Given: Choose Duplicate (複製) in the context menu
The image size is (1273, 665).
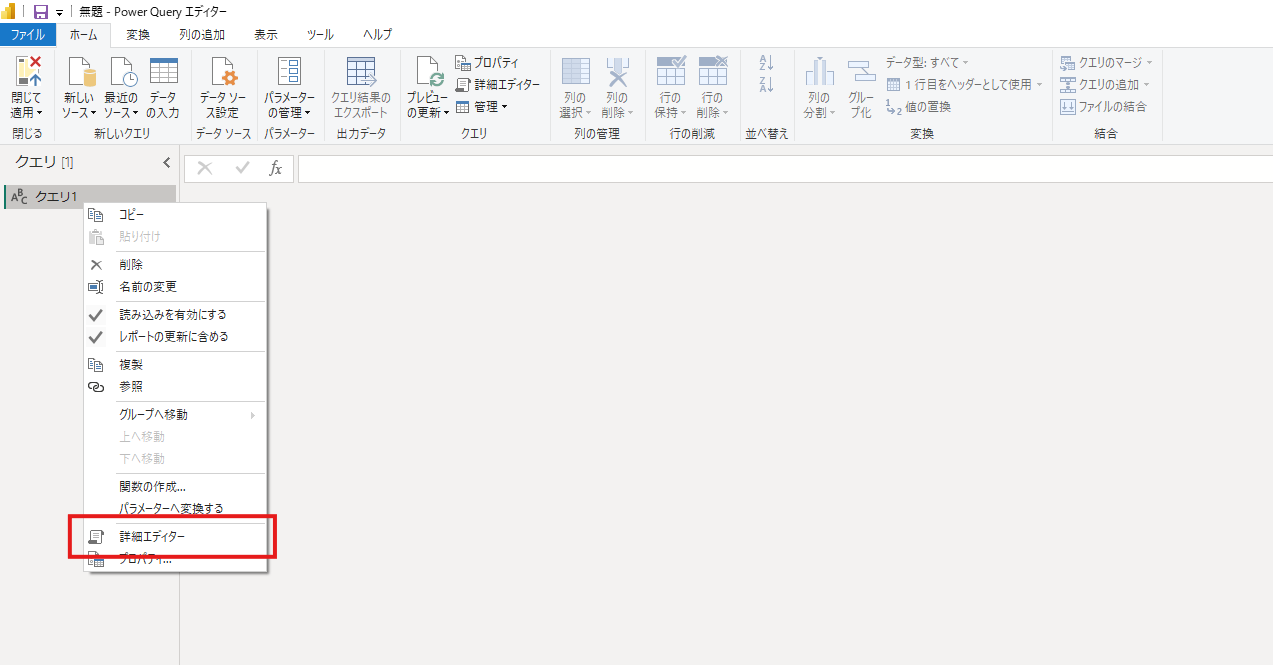Looking at the screenshot, I should [x=176, y=365].
